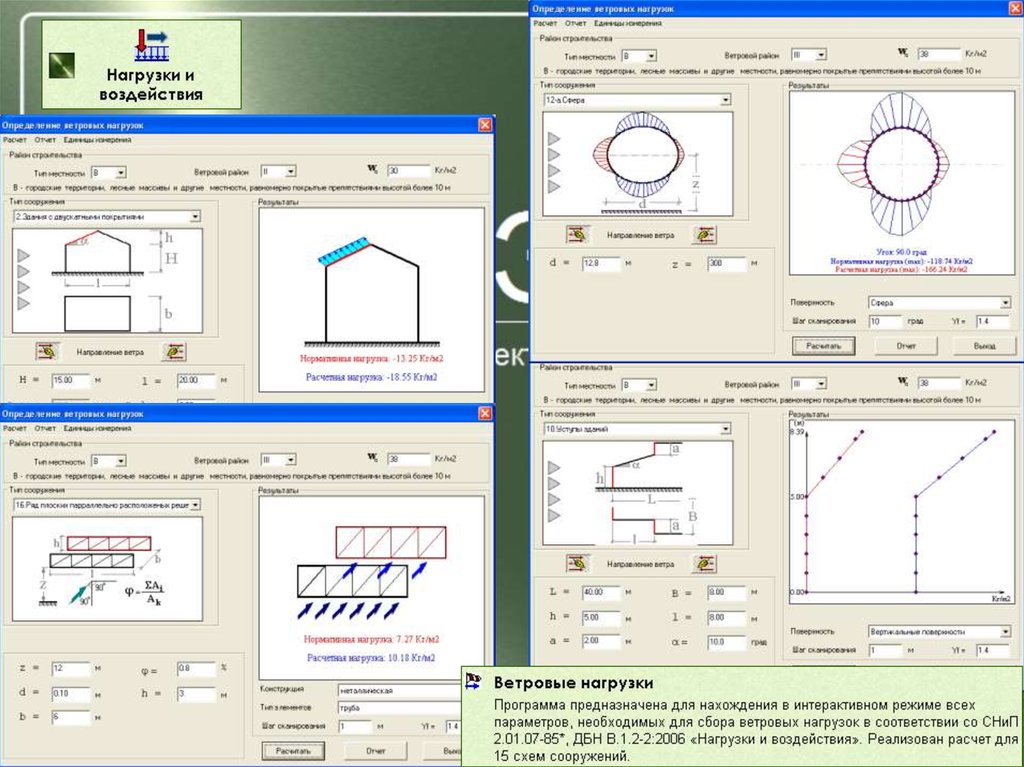This screenshot has width=1024, height=767.
Task: Click right wind direction icon in Сфера window
Action: [706, 235]
